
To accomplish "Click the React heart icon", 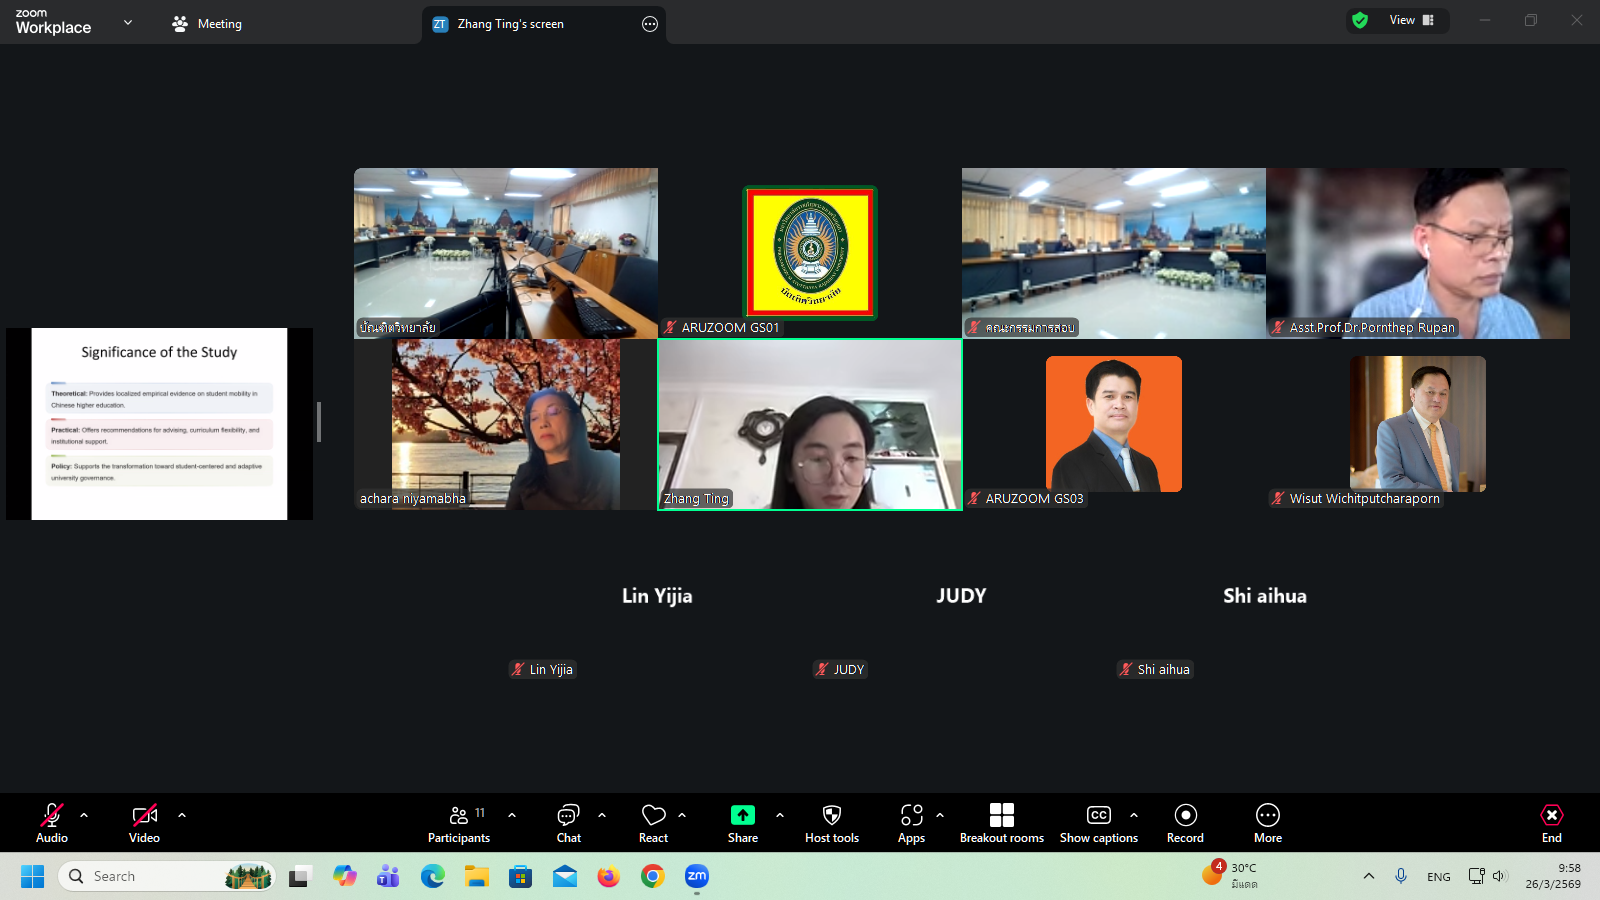I will click(x=653, y=816).
